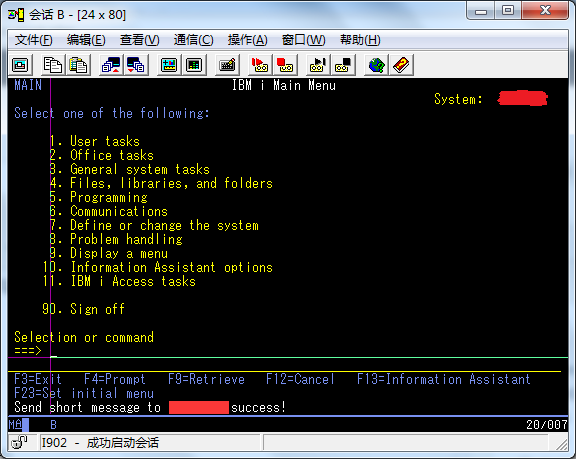Select '9. Display a menu' option

tap(108, 253)
